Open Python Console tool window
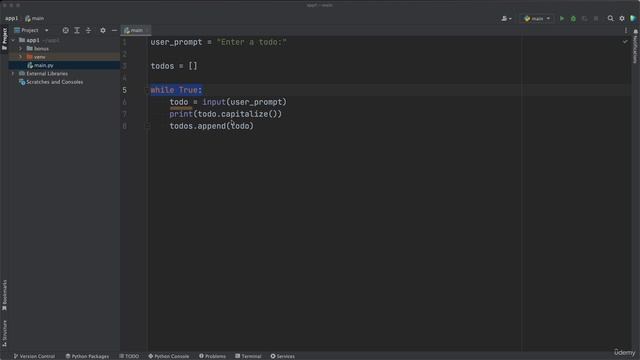This screenshot has height=360, width=640. click(x=169, y=356)
